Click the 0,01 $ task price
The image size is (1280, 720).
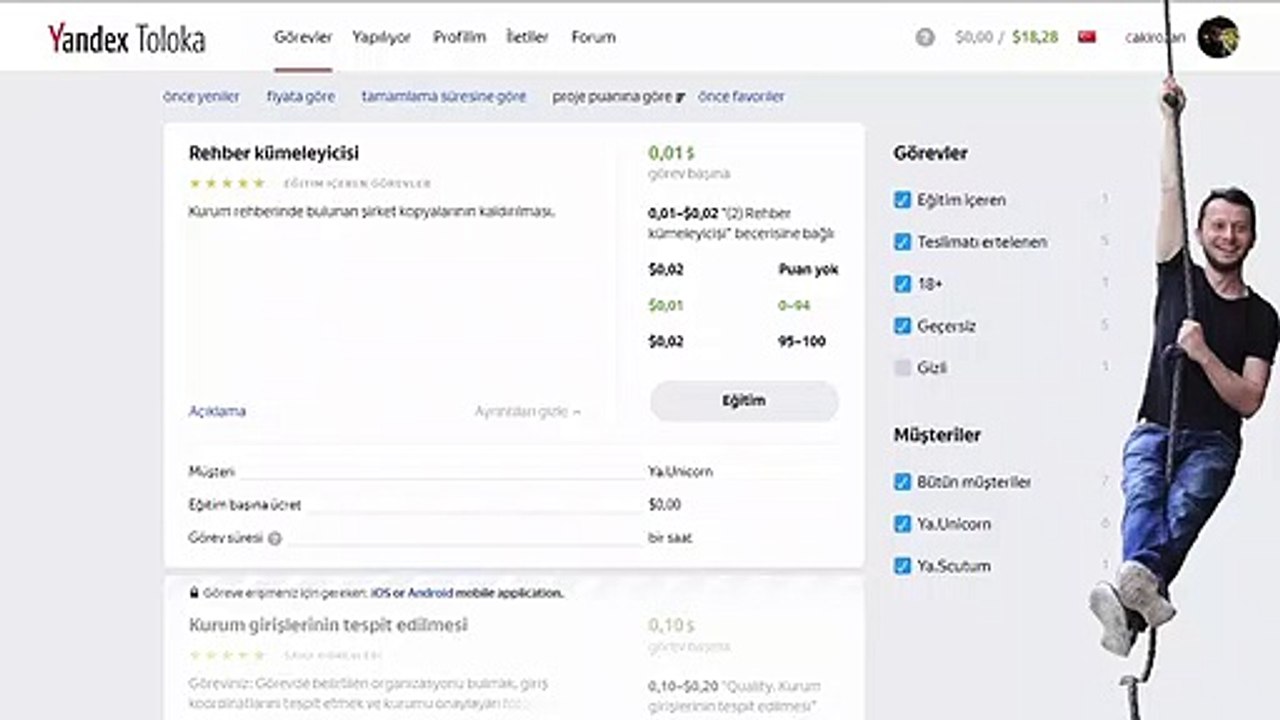click(671, 153)
